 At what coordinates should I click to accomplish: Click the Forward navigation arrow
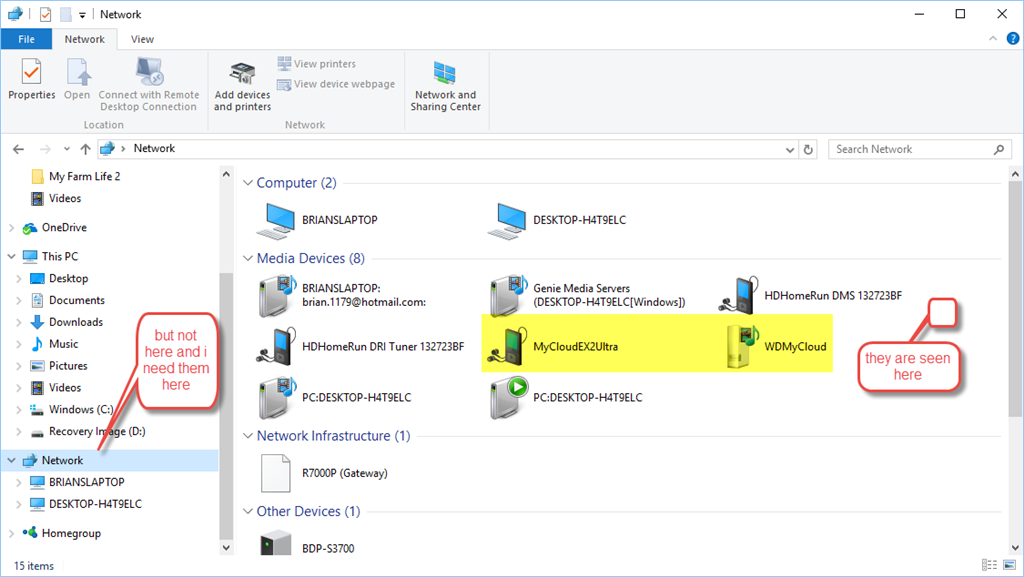[x=45, y=149]
